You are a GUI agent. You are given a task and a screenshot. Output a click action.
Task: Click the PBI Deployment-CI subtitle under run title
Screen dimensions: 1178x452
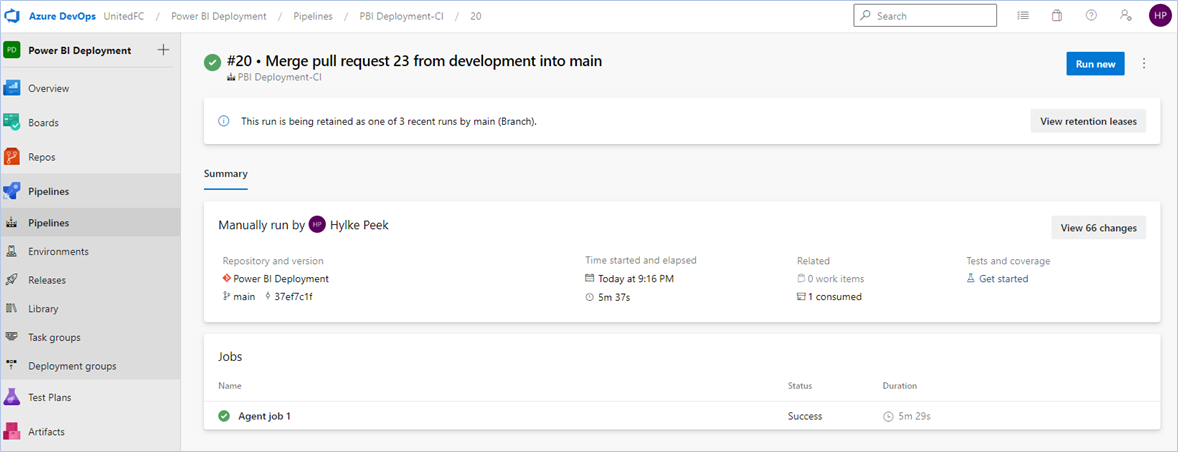[280, 77]
